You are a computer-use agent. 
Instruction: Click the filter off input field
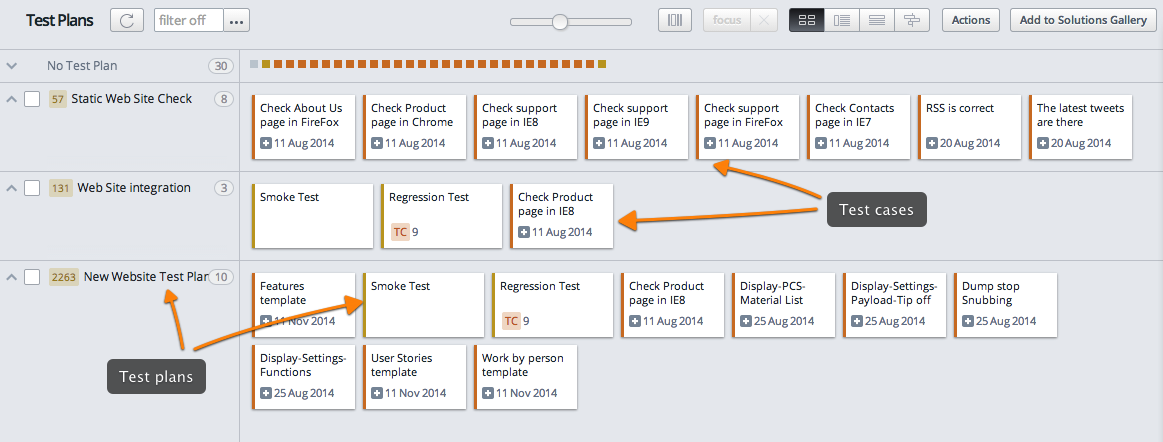tap(188, 21)
